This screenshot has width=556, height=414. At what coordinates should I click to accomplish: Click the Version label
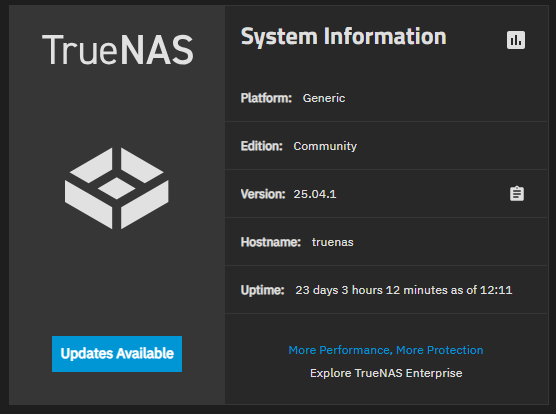[263, 194]
